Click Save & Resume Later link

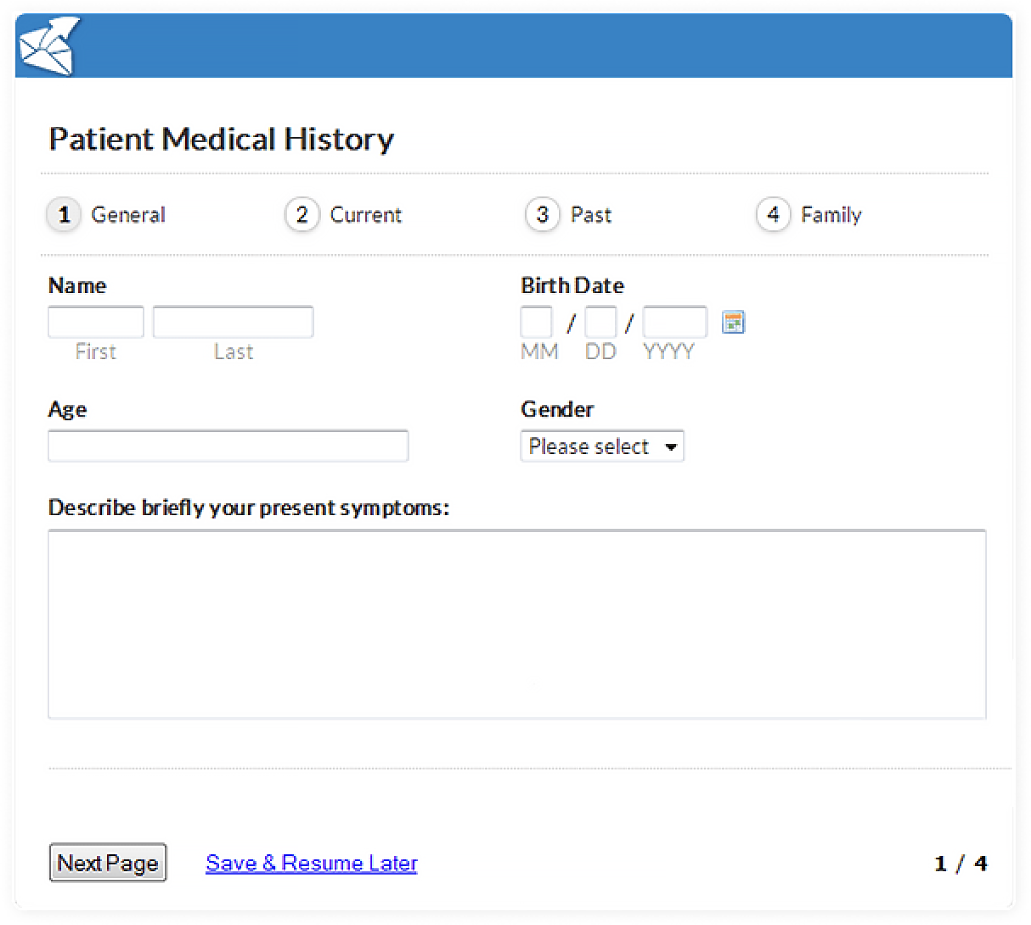(x=312, y=863)
